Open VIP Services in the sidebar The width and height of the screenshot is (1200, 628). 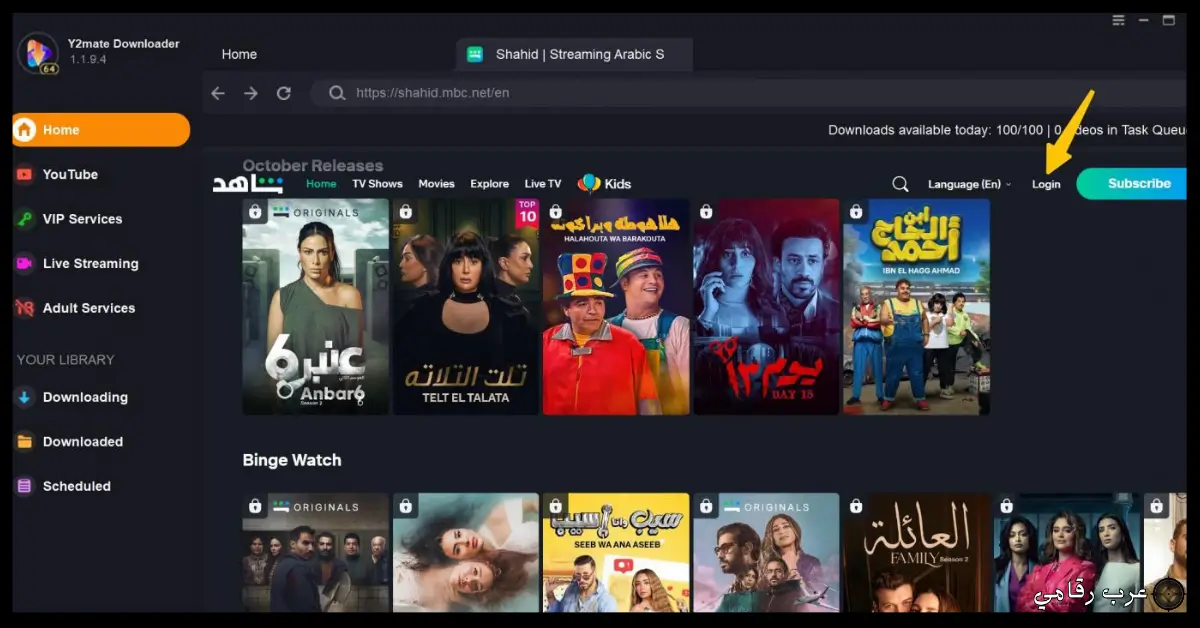[79, 218]
